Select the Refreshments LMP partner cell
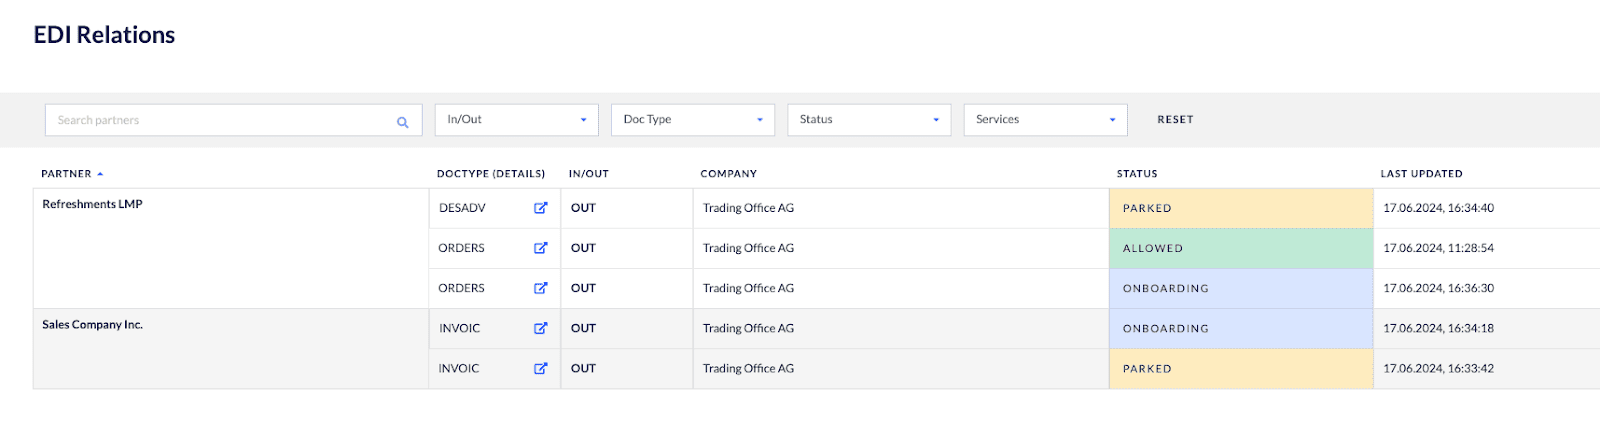This screenshot has width=1600, height=423. tap(92, 204)
